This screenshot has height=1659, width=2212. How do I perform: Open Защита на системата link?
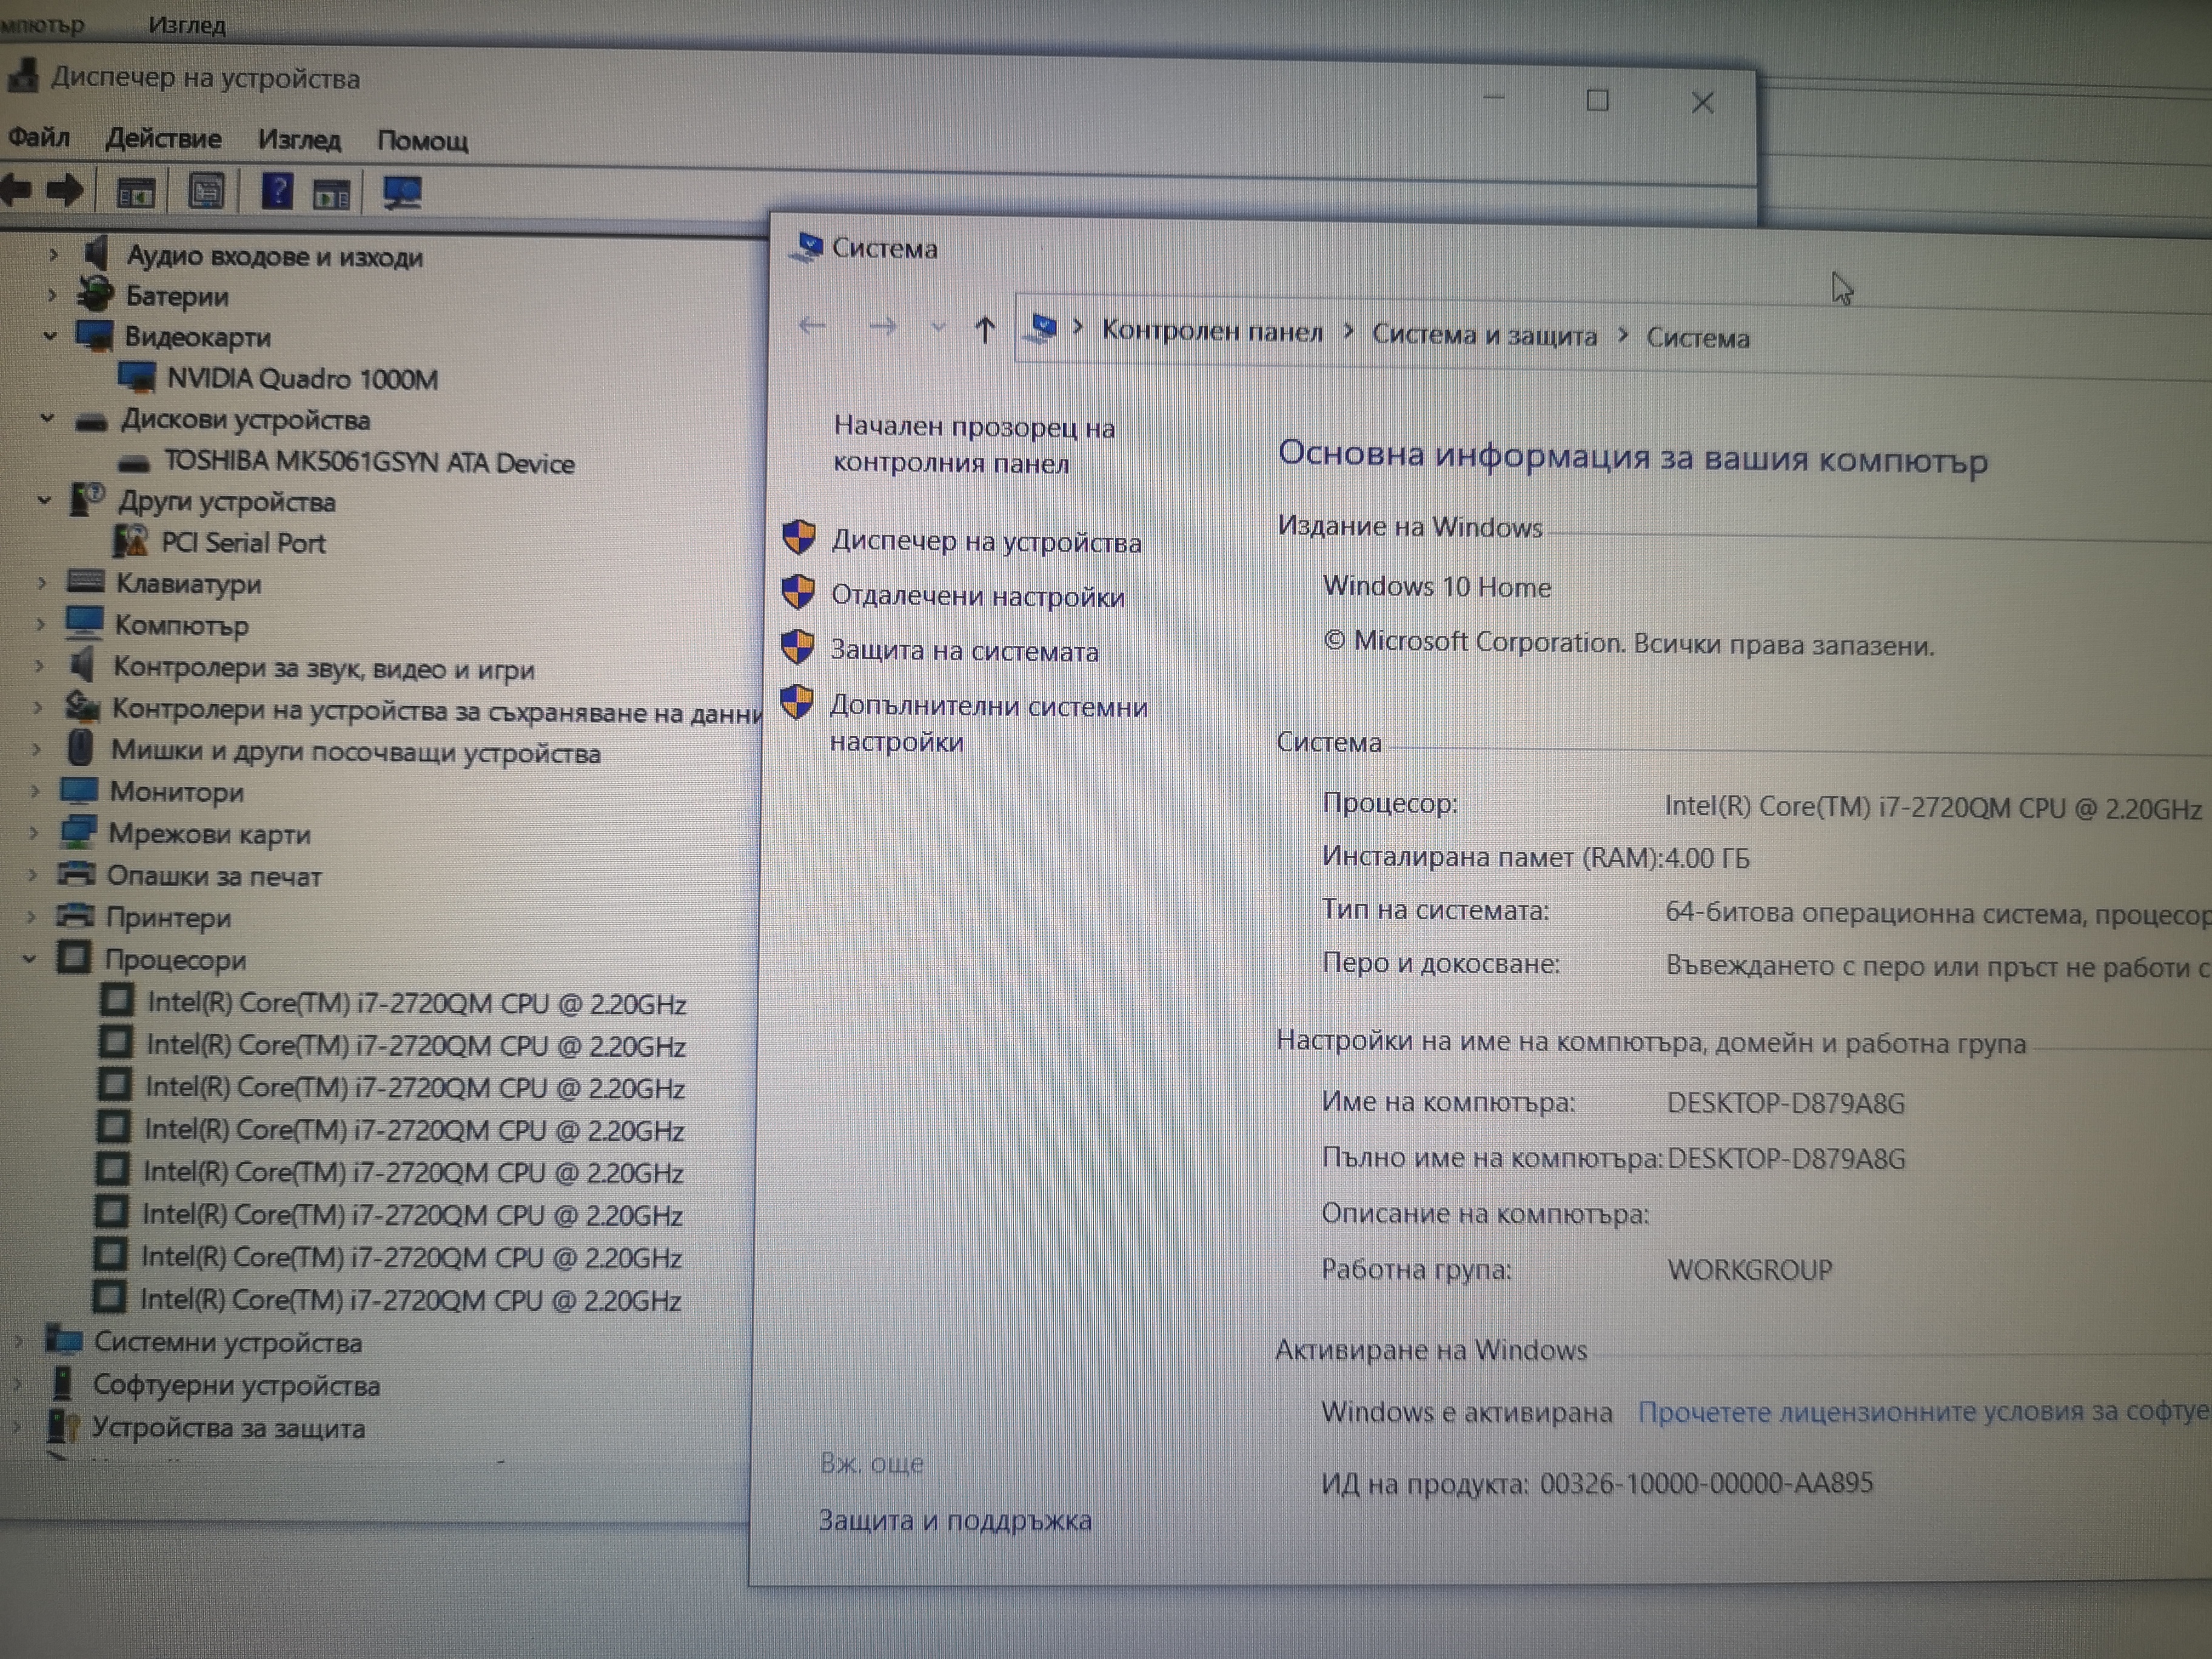[964, 651]
